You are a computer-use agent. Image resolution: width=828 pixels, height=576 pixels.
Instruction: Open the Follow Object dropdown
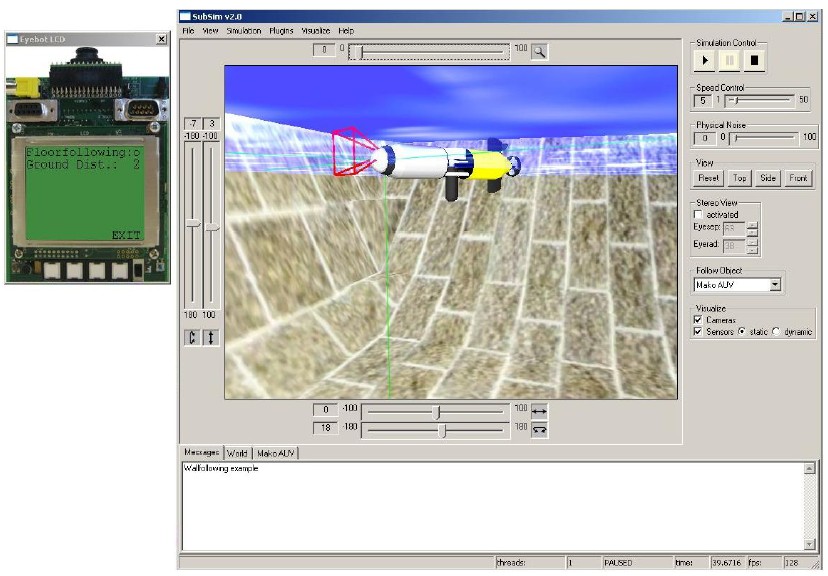775,285
